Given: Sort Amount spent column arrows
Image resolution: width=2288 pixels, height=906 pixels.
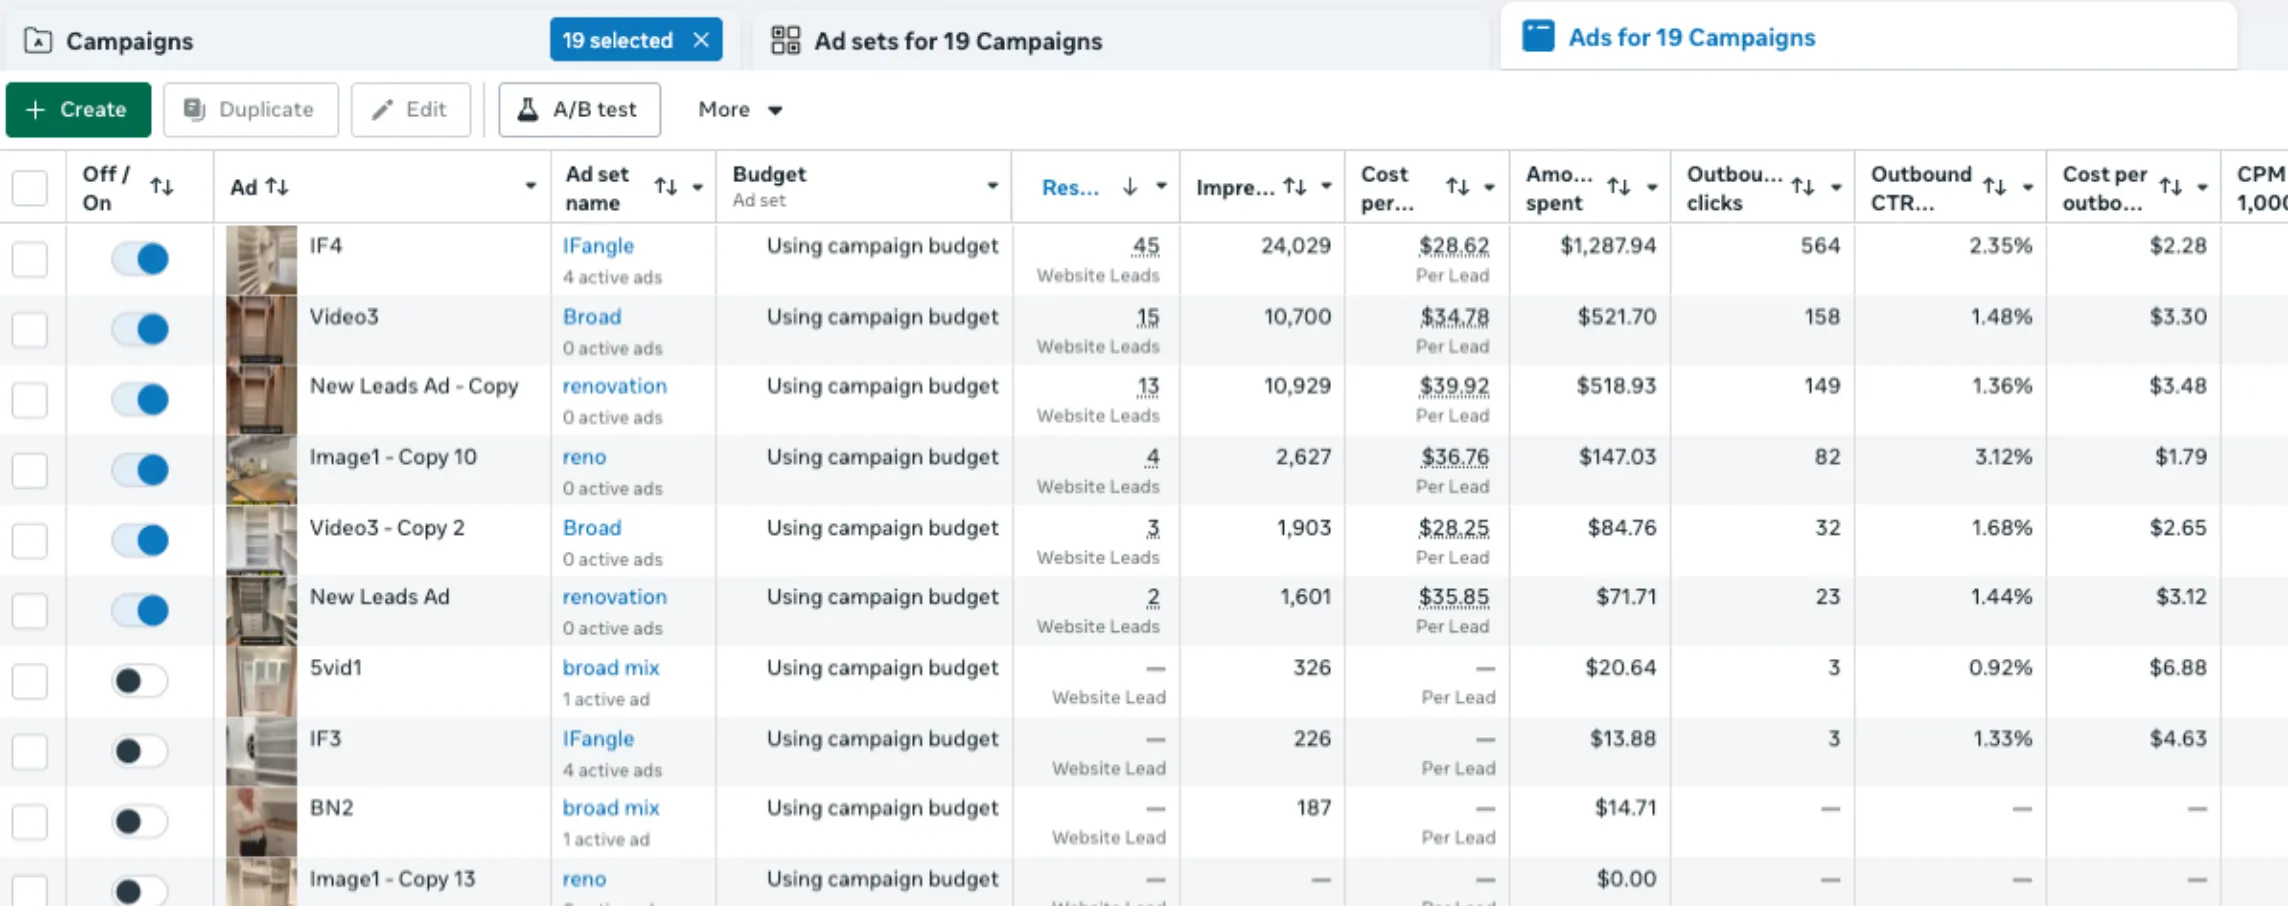Looking at the screenshot, I should click(x=1619, y=186).
